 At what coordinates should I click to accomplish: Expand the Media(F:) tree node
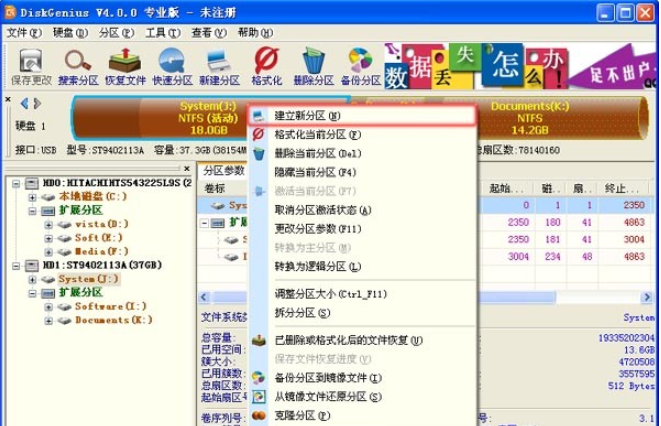48,252
